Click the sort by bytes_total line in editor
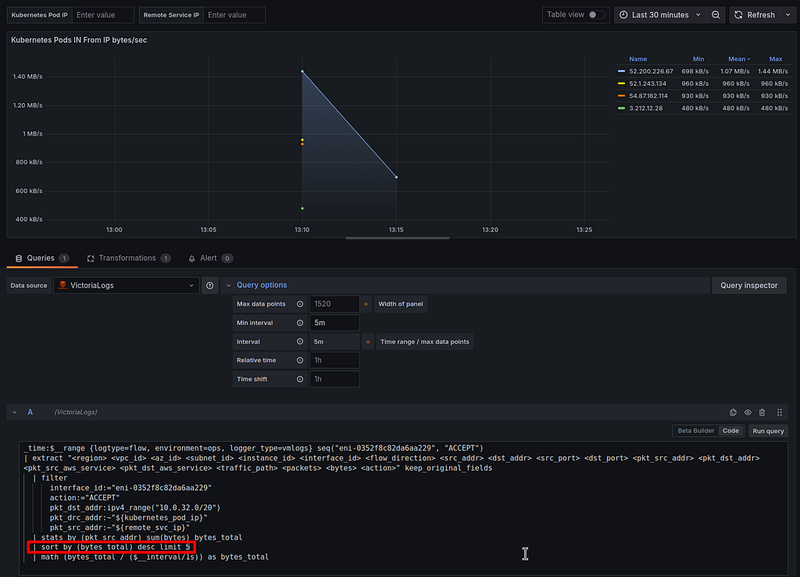800x577 pixels. coord(112,547)
